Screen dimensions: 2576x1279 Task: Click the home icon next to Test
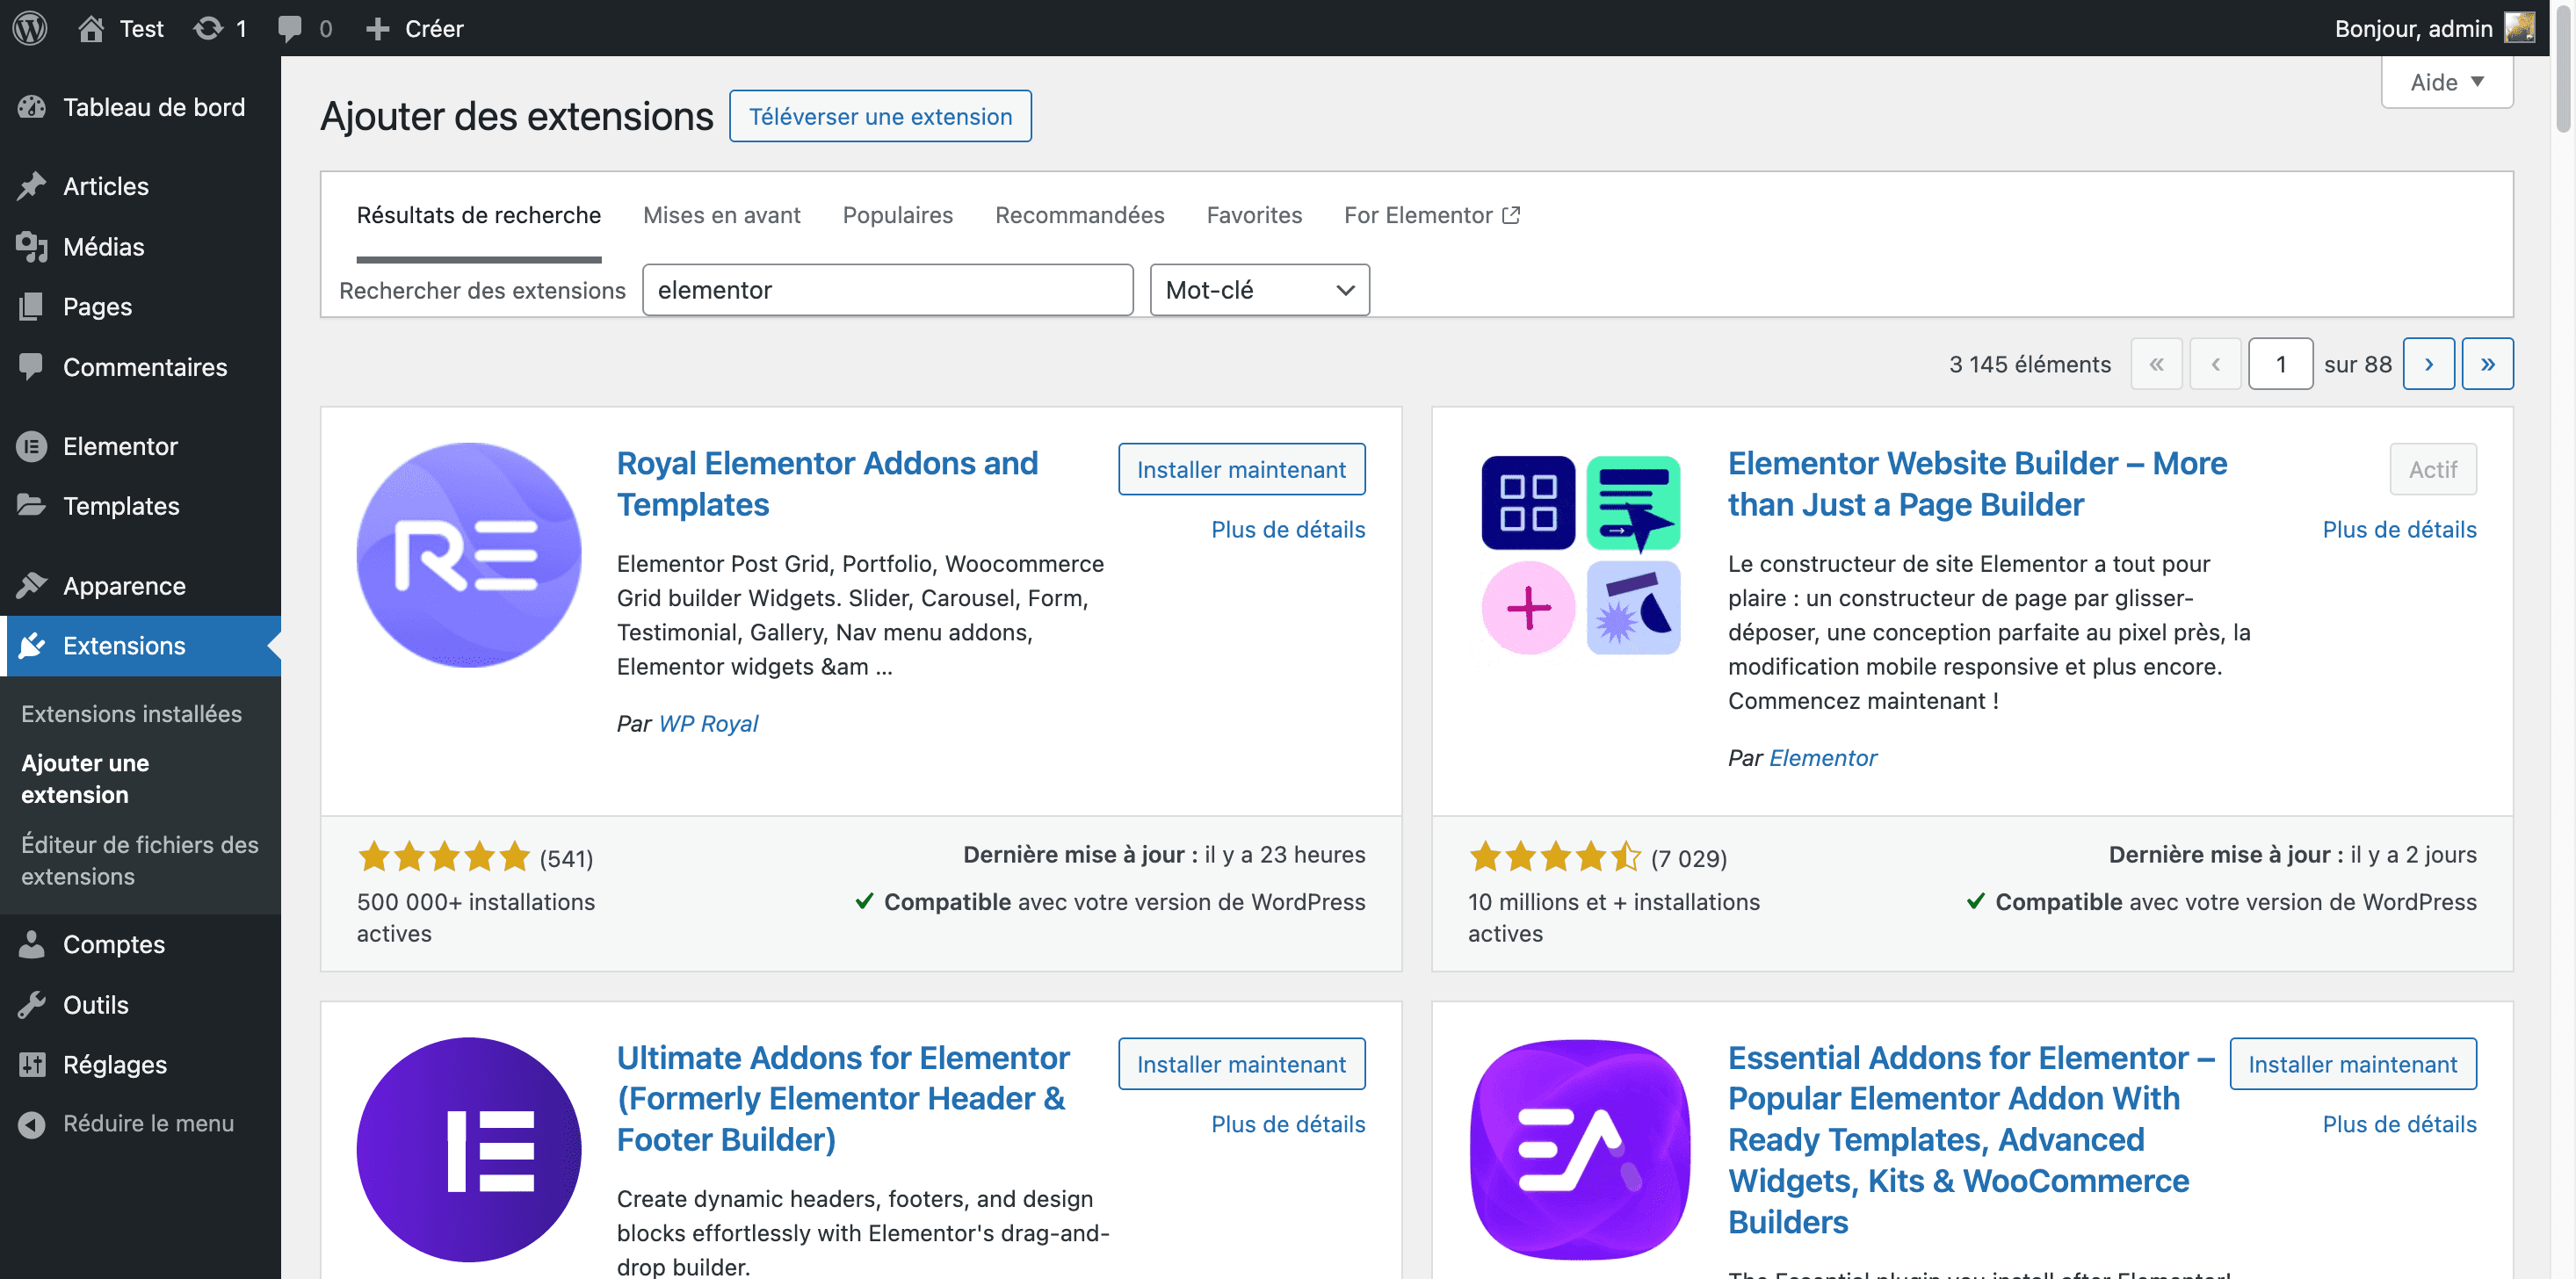[91, 28]
